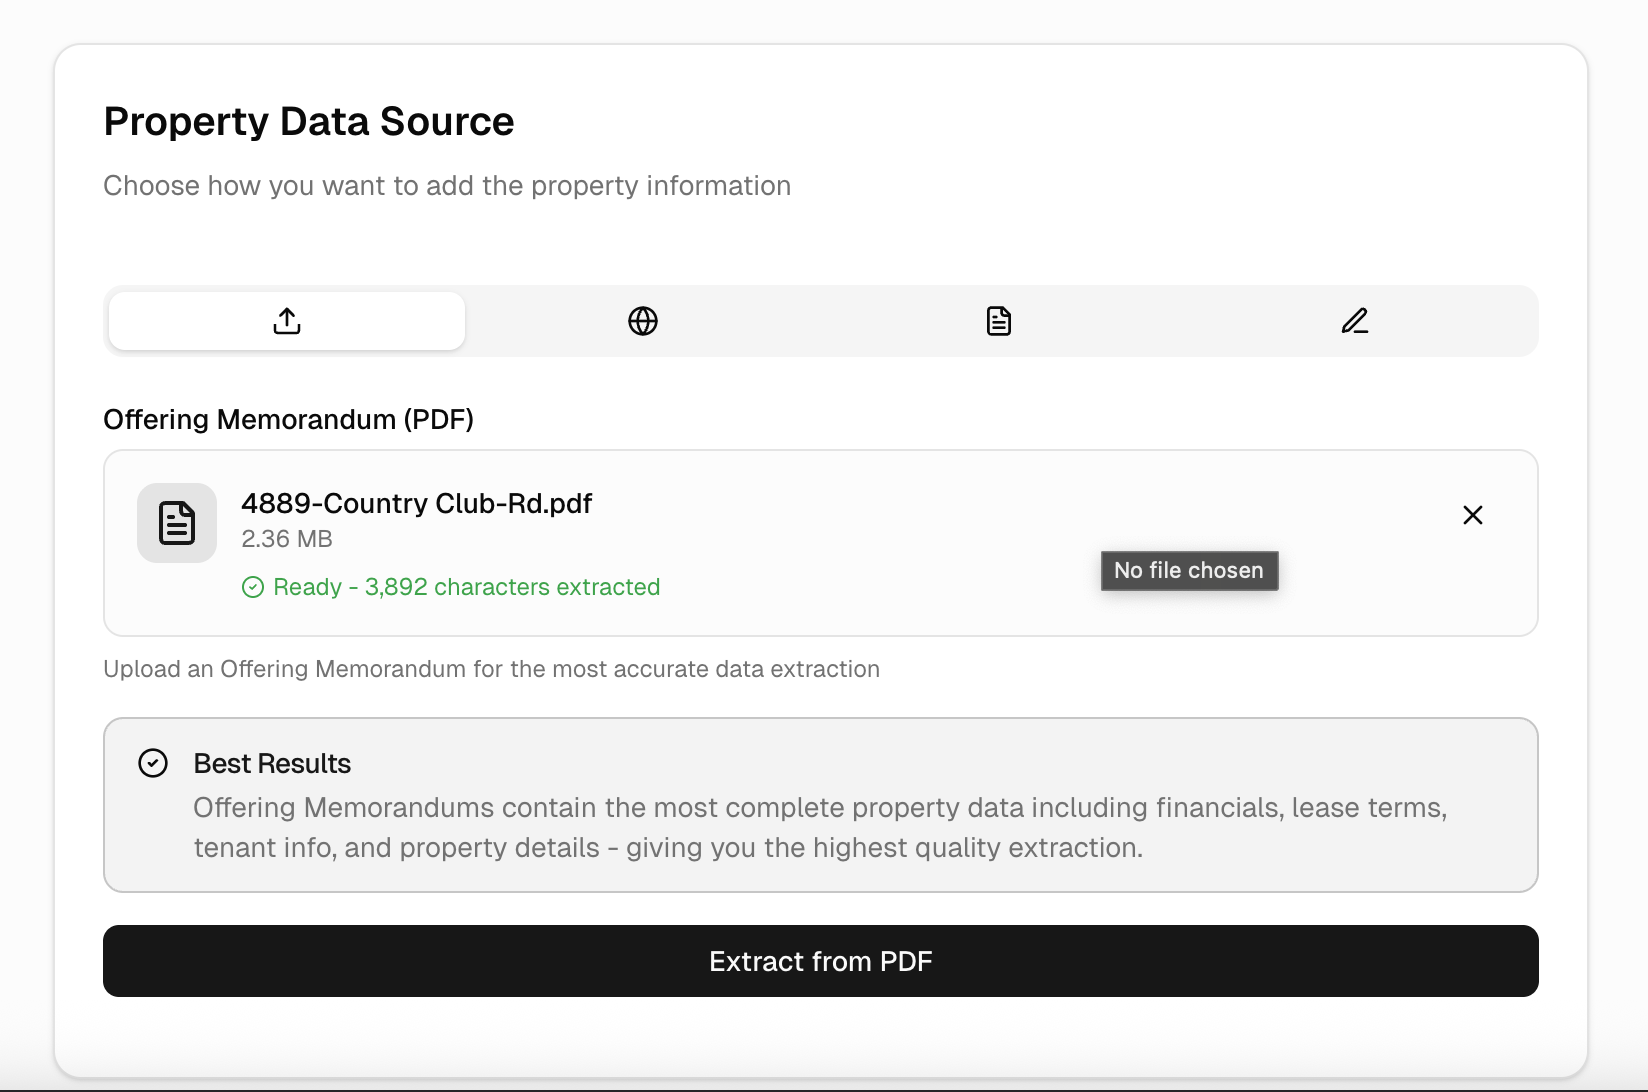Click the Best Results title
Screen dimensions: 1648x1092
click(x=272, y=764)
